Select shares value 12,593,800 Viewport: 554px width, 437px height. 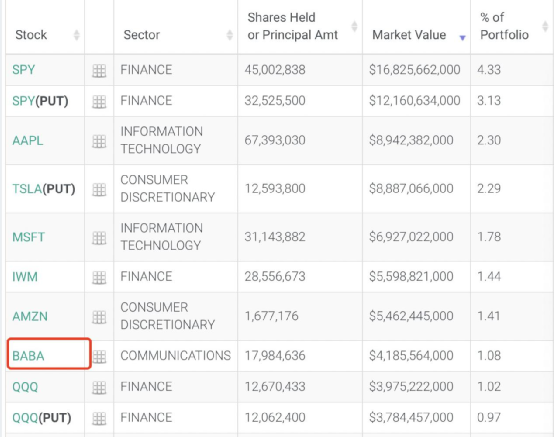(275, 189)
